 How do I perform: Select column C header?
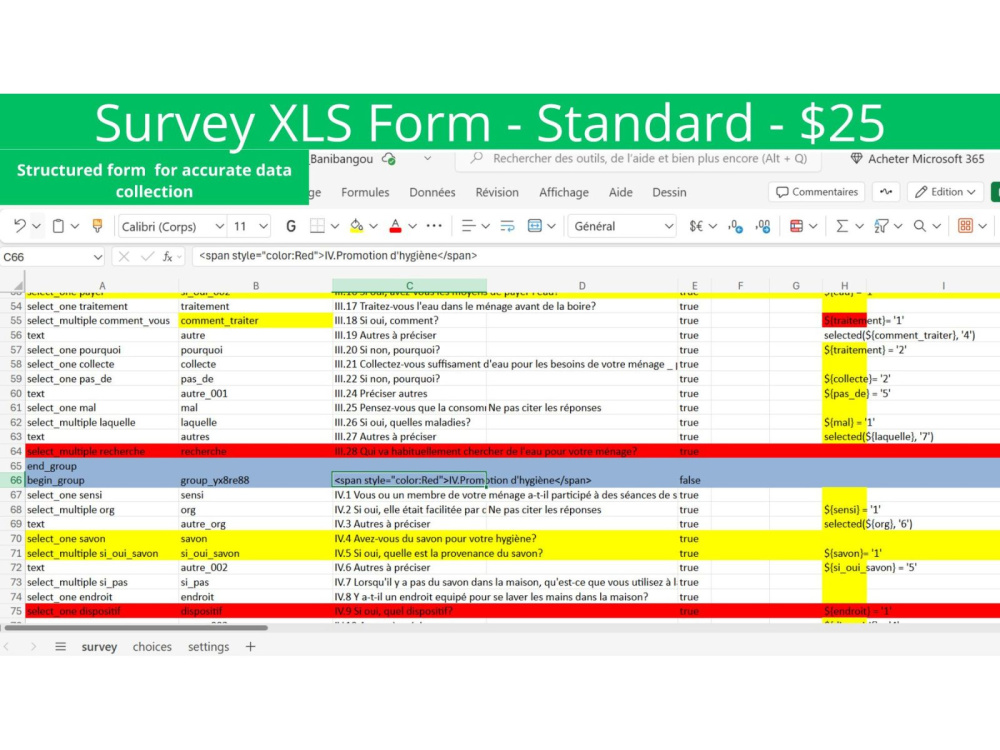(x=409, y=285)
